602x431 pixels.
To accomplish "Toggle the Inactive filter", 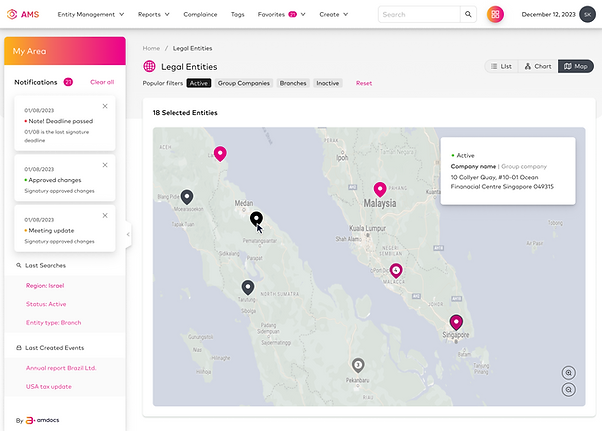I will [x=327, y=83].
